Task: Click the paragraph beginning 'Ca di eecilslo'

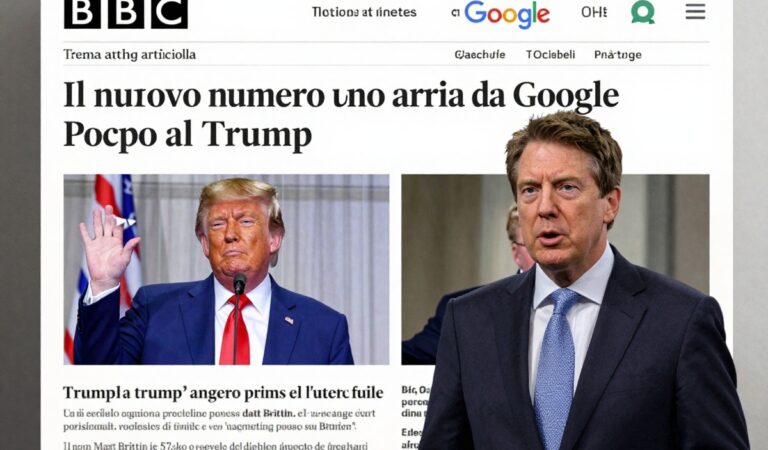Action: pos(215,420)
